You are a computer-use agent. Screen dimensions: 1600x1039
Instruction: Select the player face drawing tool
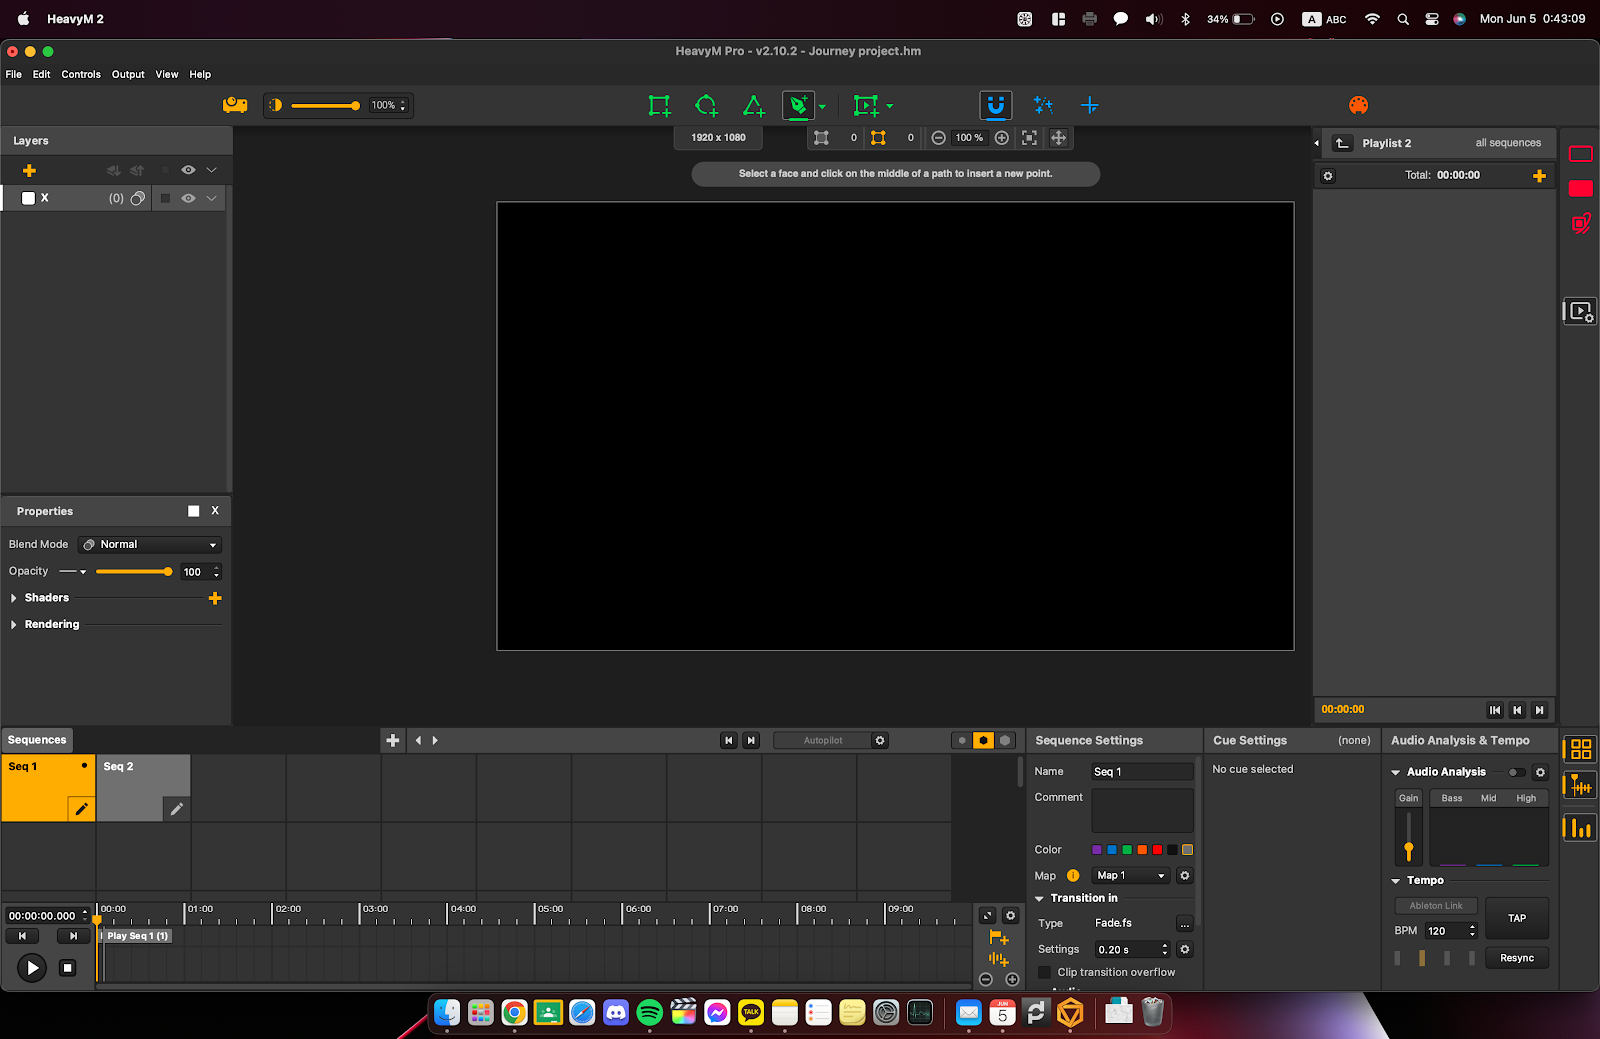click(x=866, y=105)
